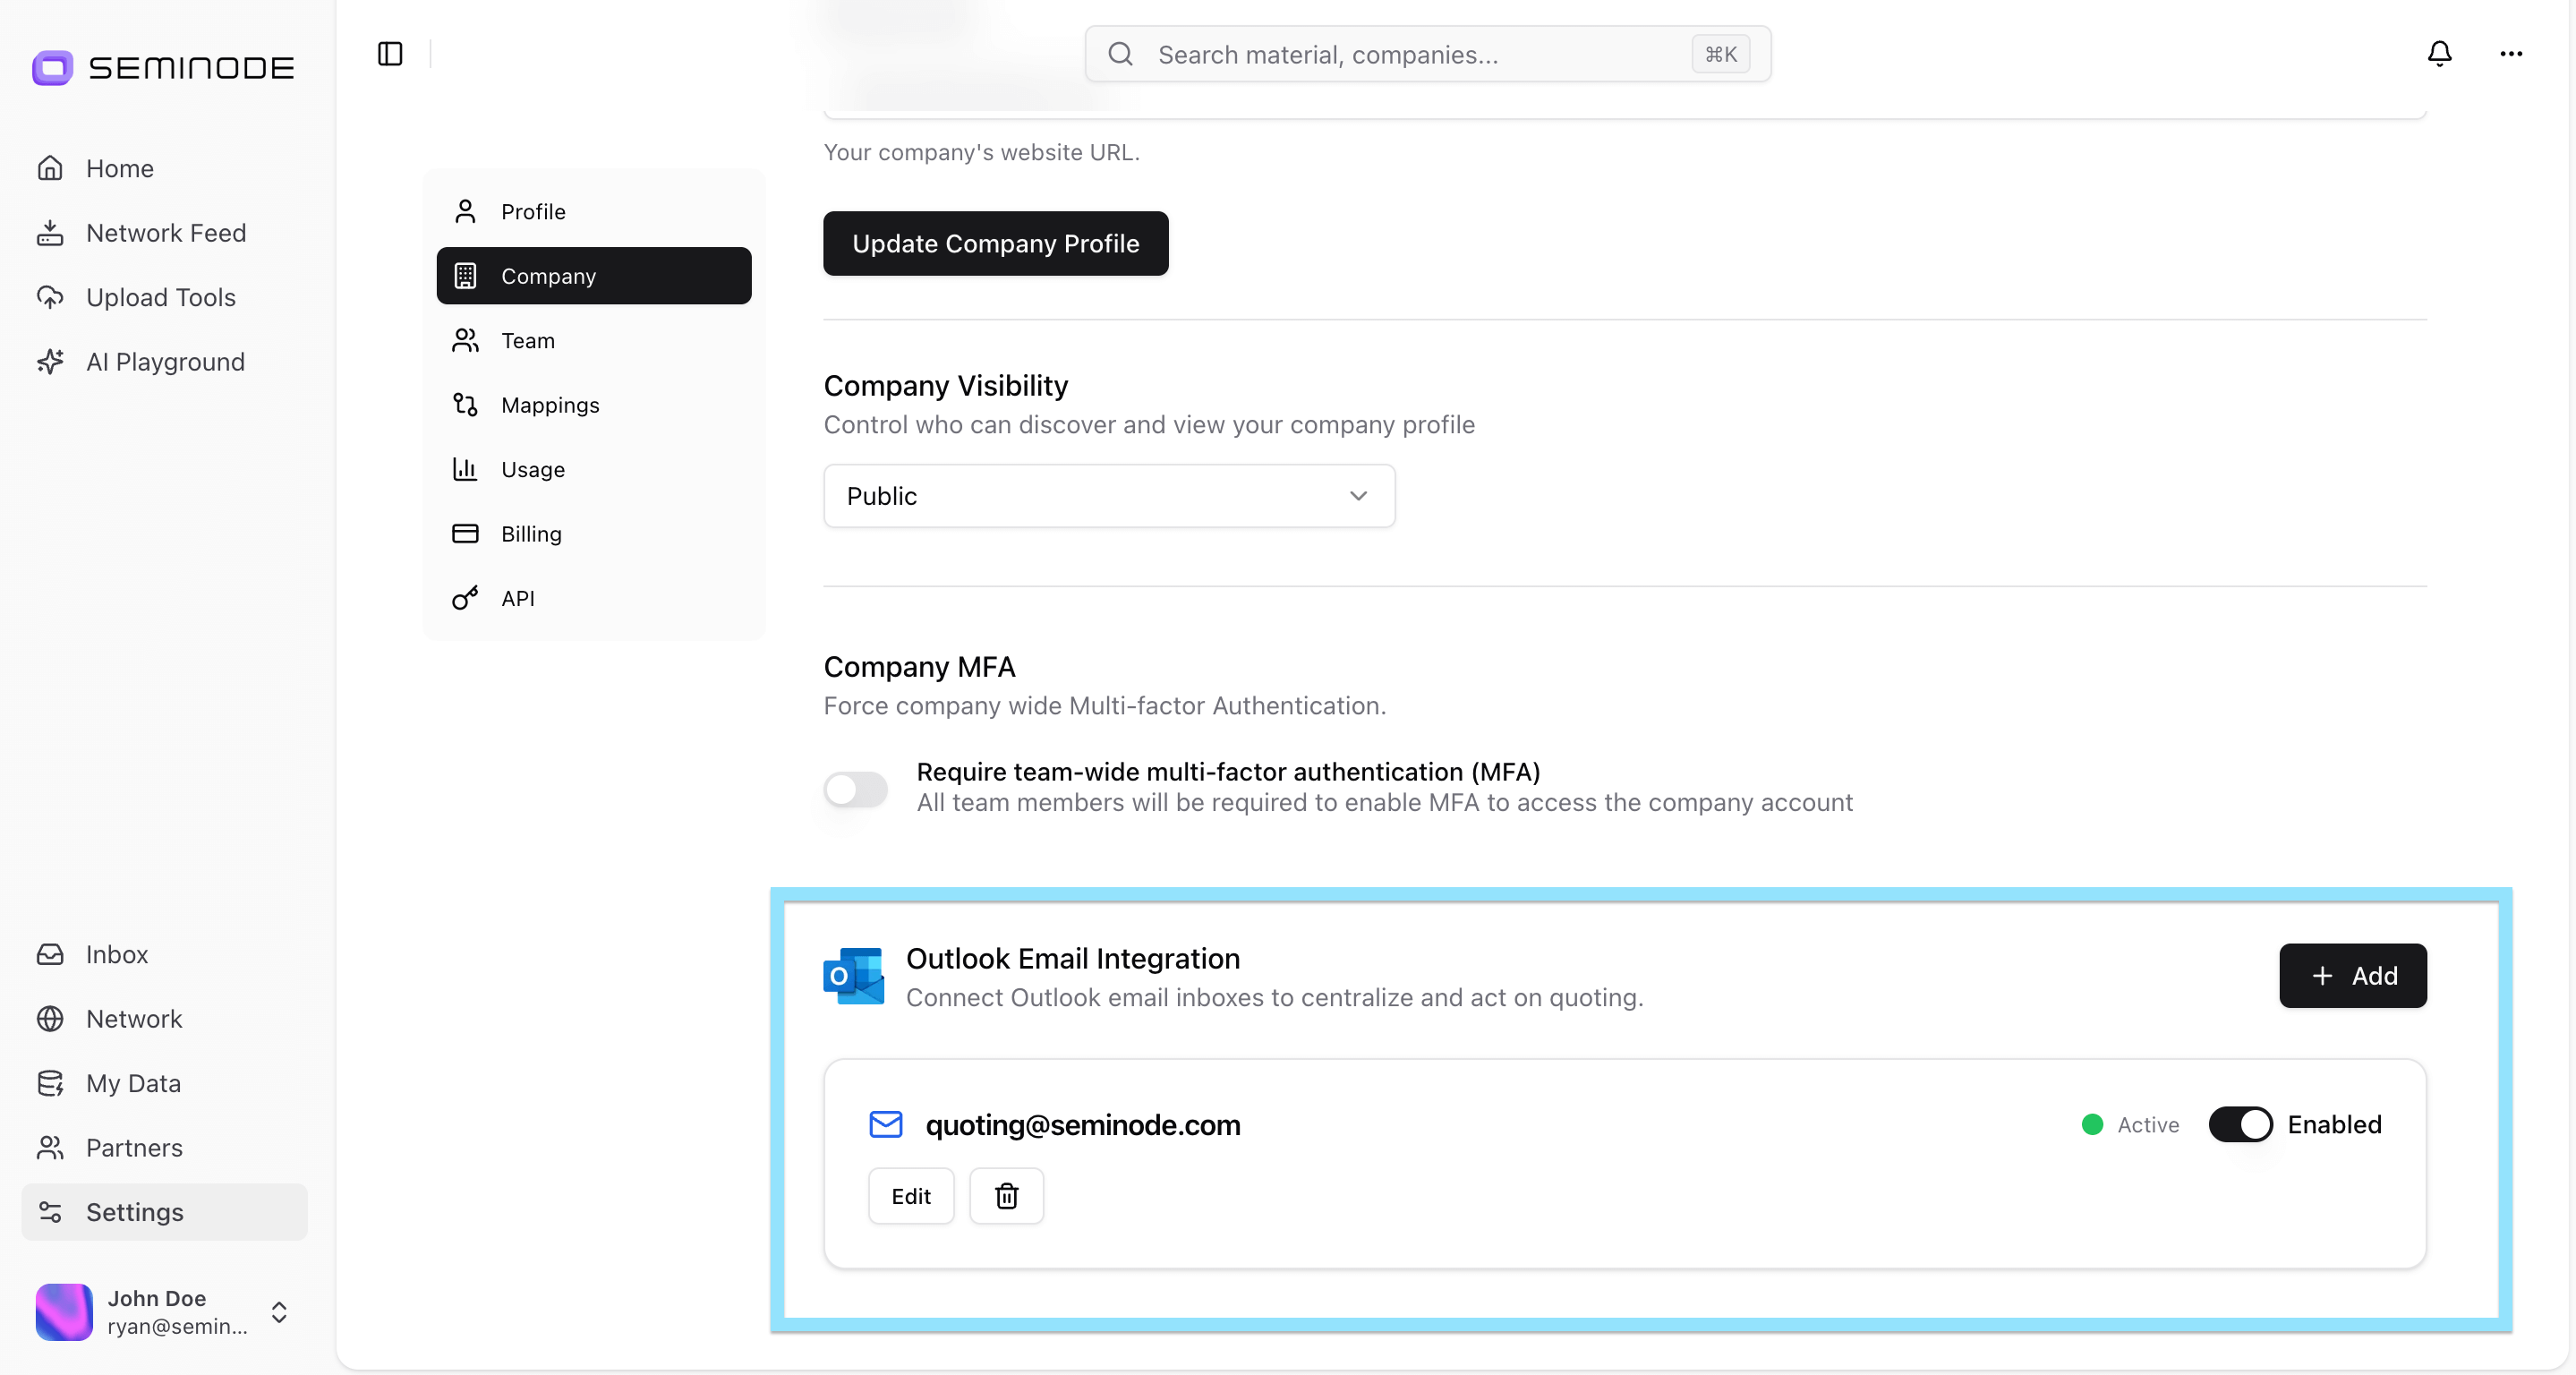This screenshot has height=1375, width=2576.
Task: Go to Upload Tools
Action: coord(160,297)
